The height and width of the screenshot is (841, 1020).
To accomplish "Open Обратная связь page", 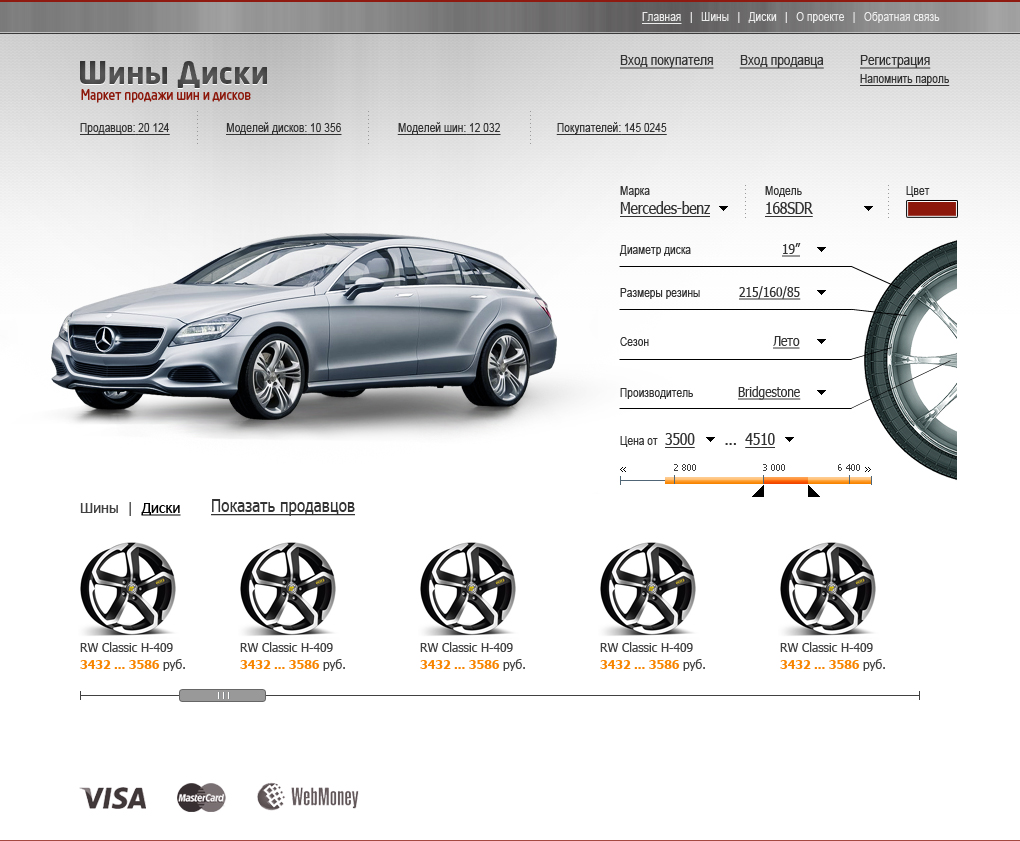I will click(x=901, y=17).
